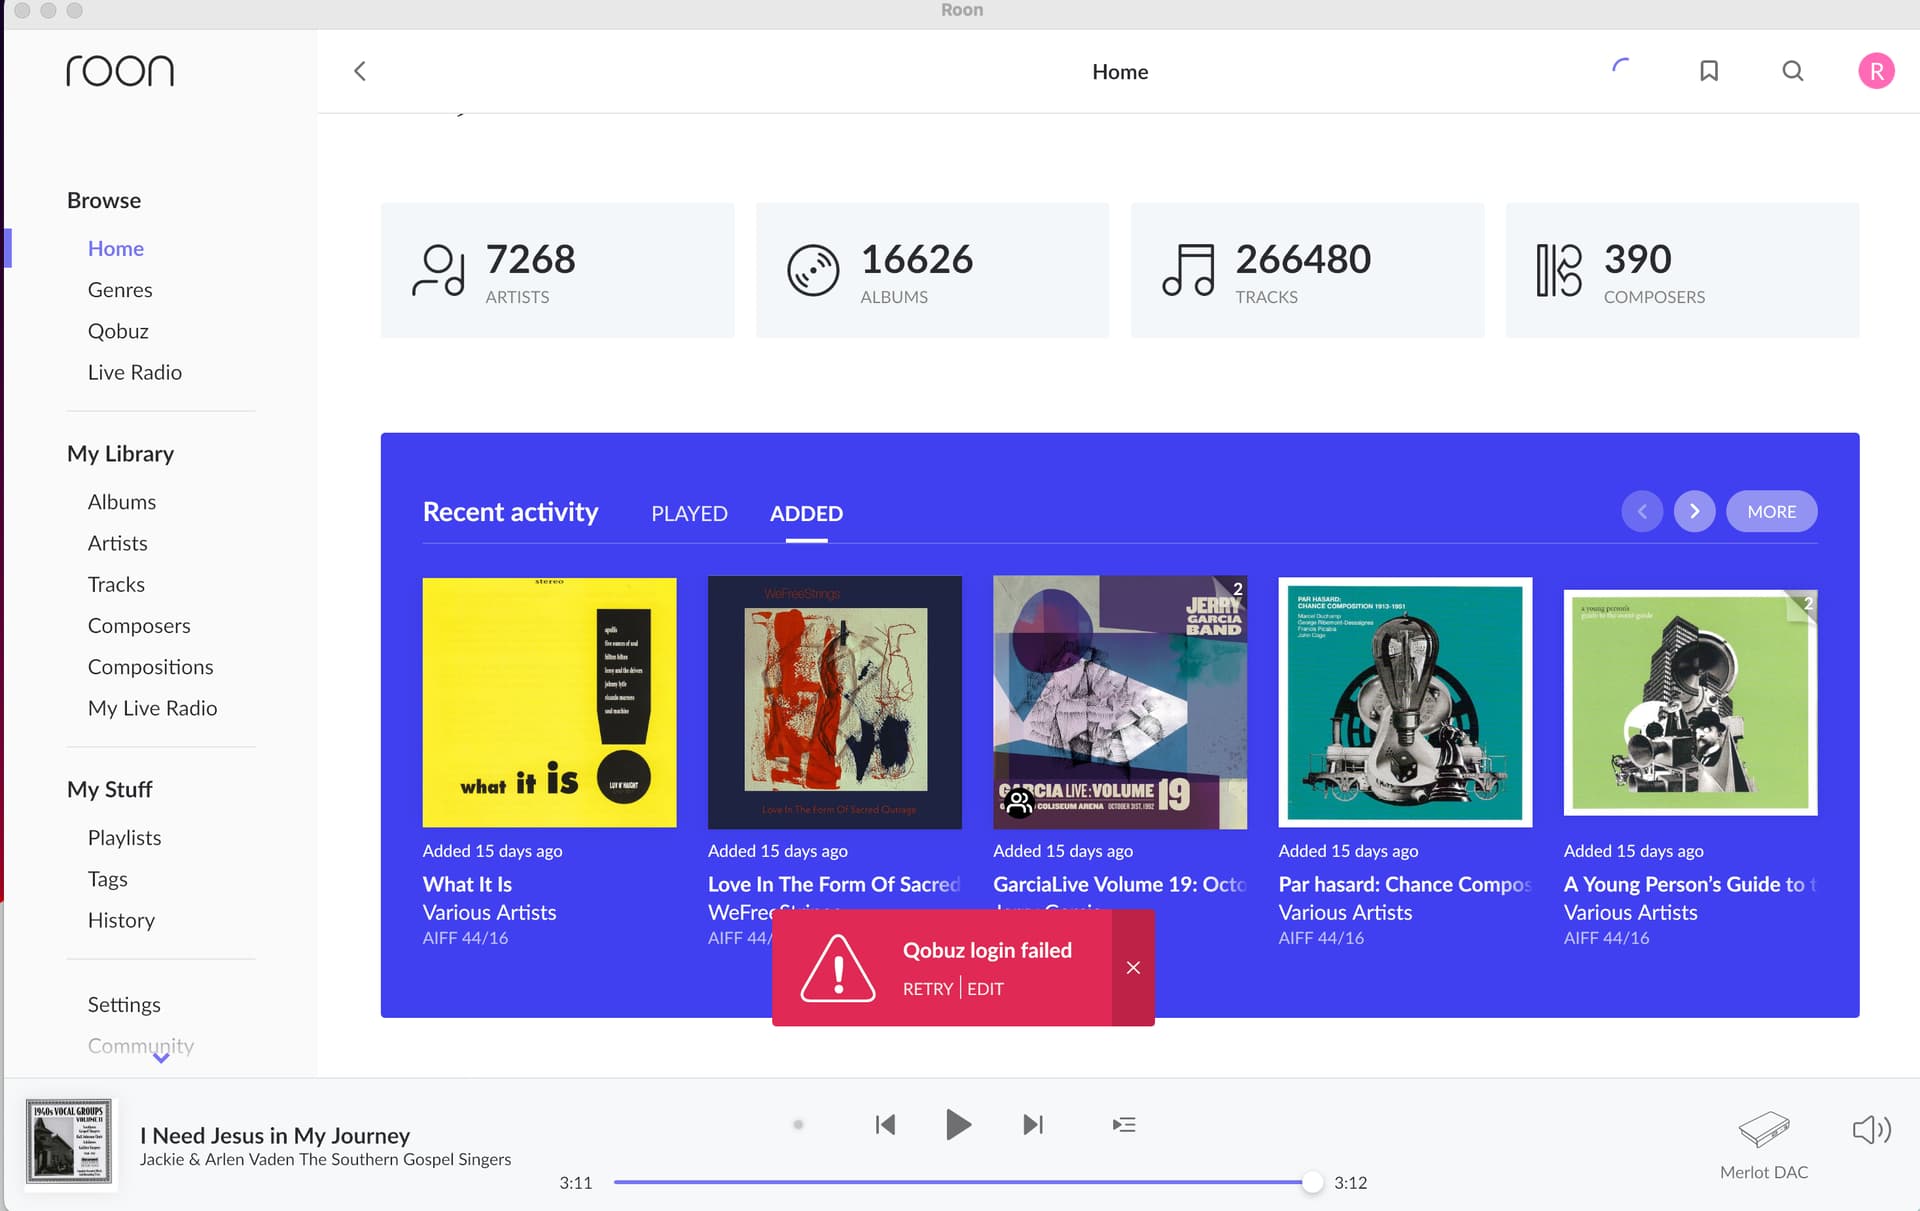
Task: Click the MORE button in Recent activity
Action: [1771, 511]
